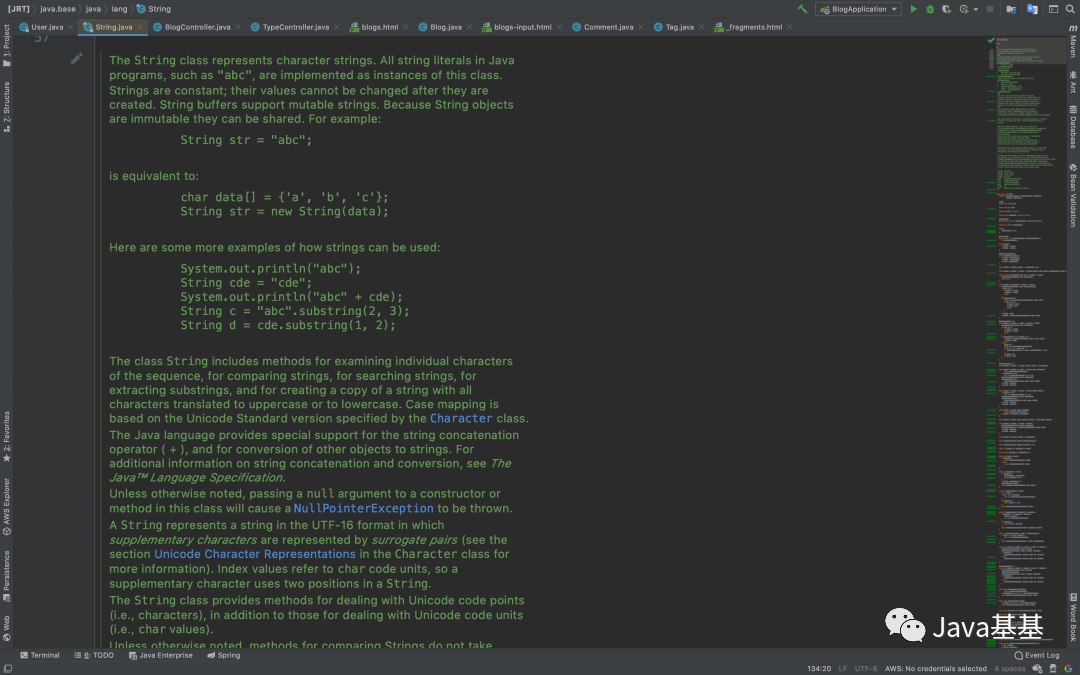1080x675 pixels.
Task: Toggle the Favorites tool window
Action: point(6,437)
